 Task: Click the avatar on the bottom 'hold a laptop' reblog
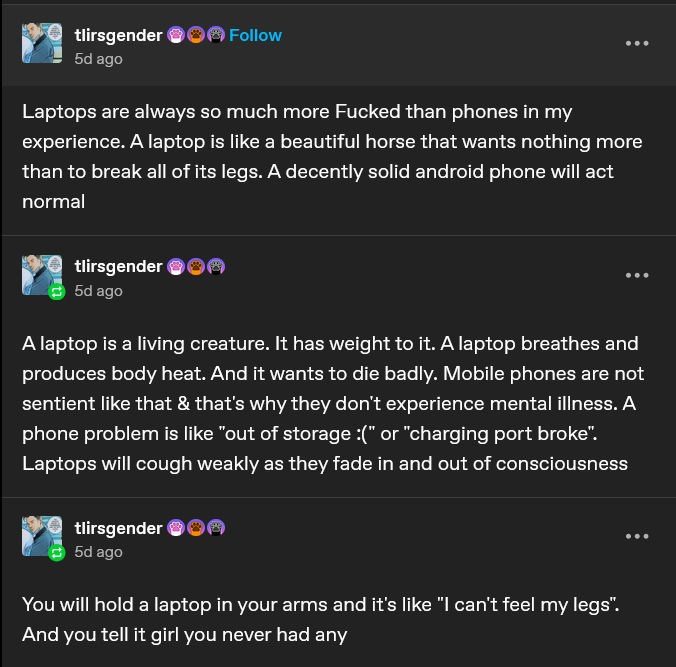pyautogui.click(x=42, y=536)
